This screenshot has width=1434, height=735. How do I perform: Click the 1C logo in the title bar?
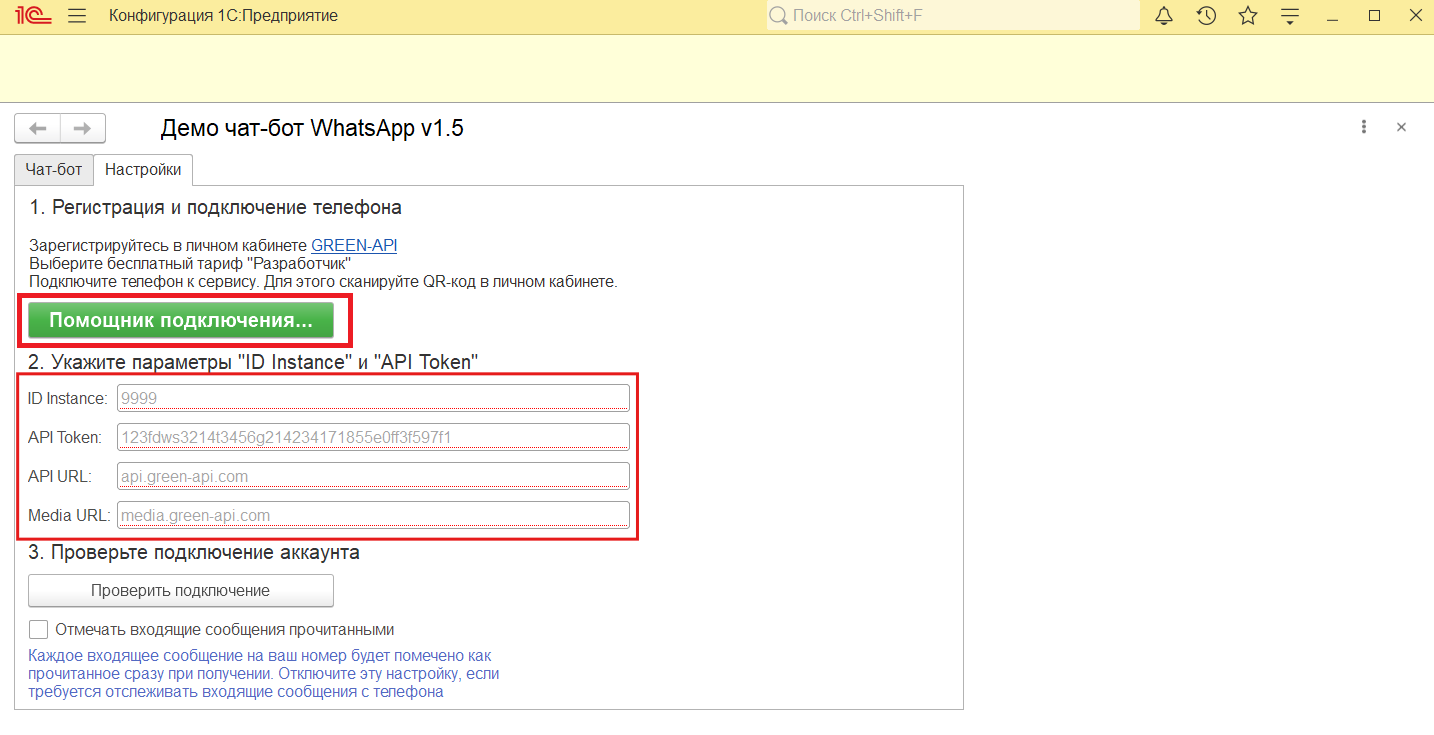pyautogui.click(x=32, y=15)
